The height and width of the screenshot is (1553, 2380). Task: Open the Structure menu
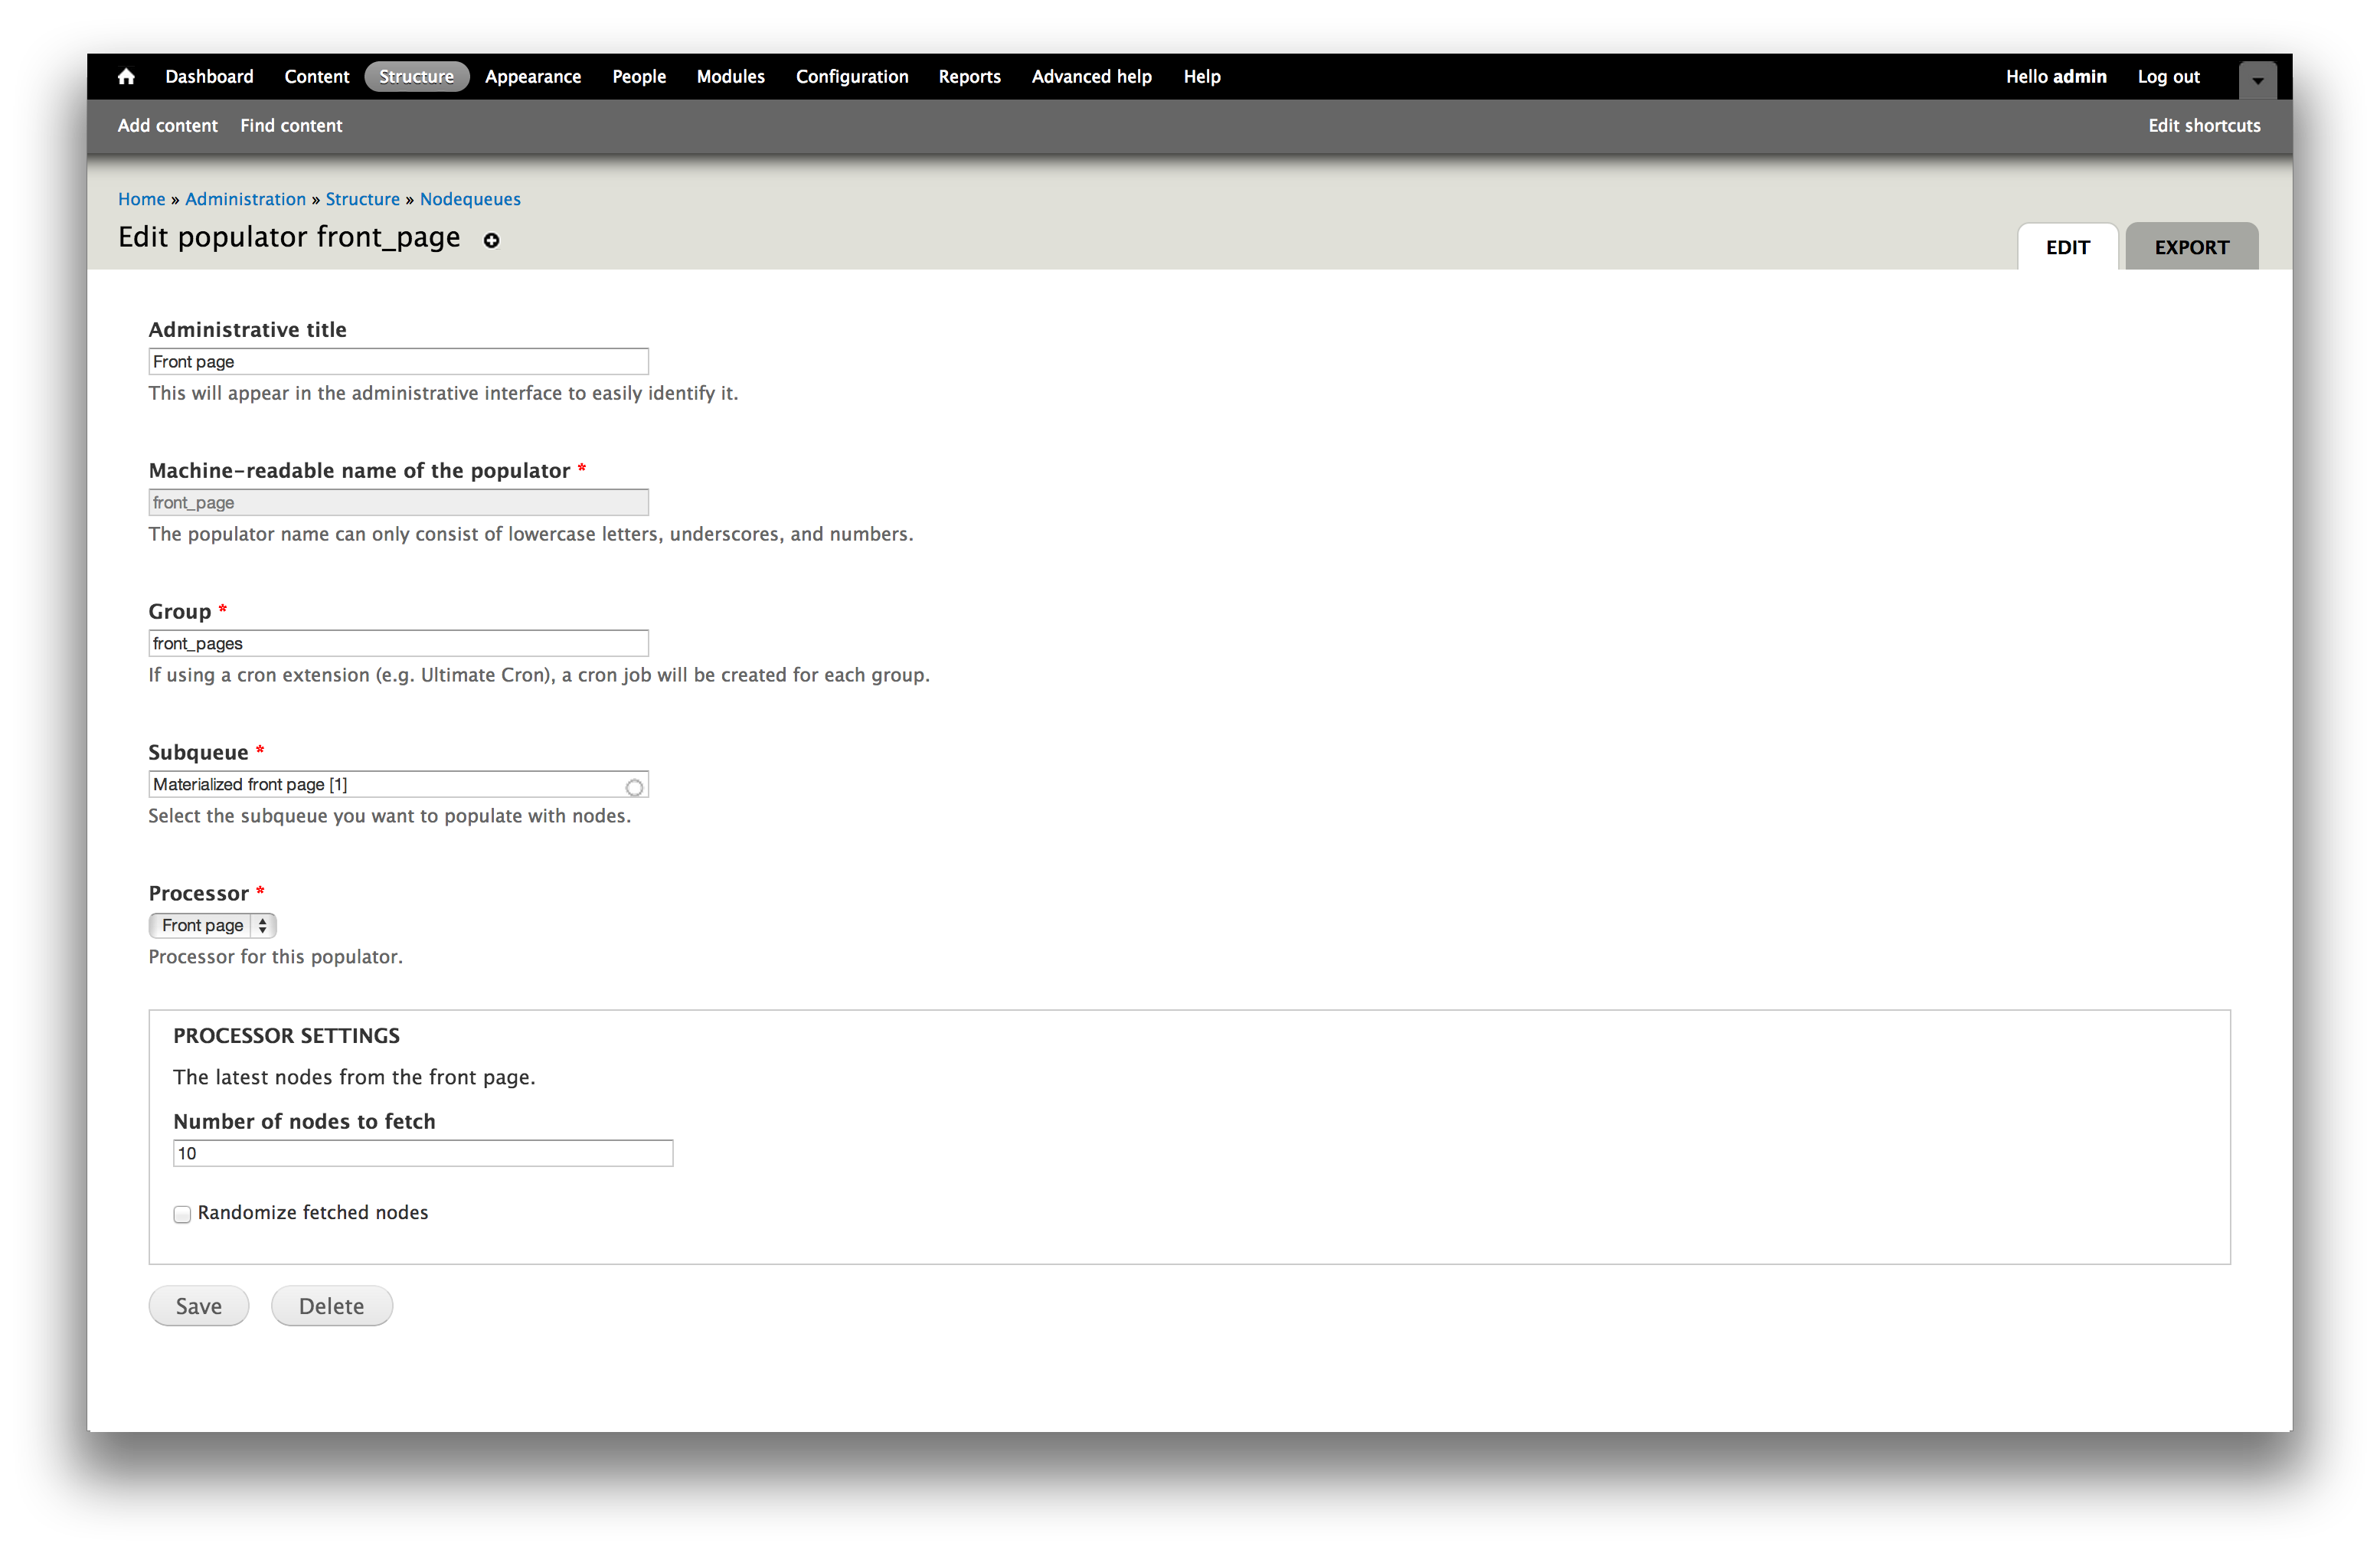[x=416, y=77]
